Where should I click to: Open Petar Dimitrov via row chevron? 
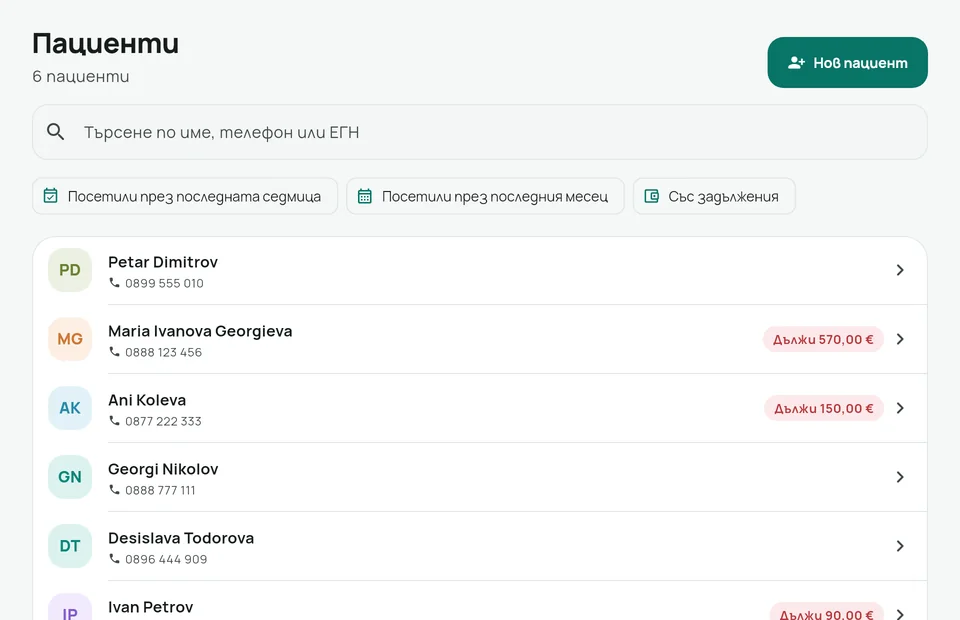pos(900,270)
